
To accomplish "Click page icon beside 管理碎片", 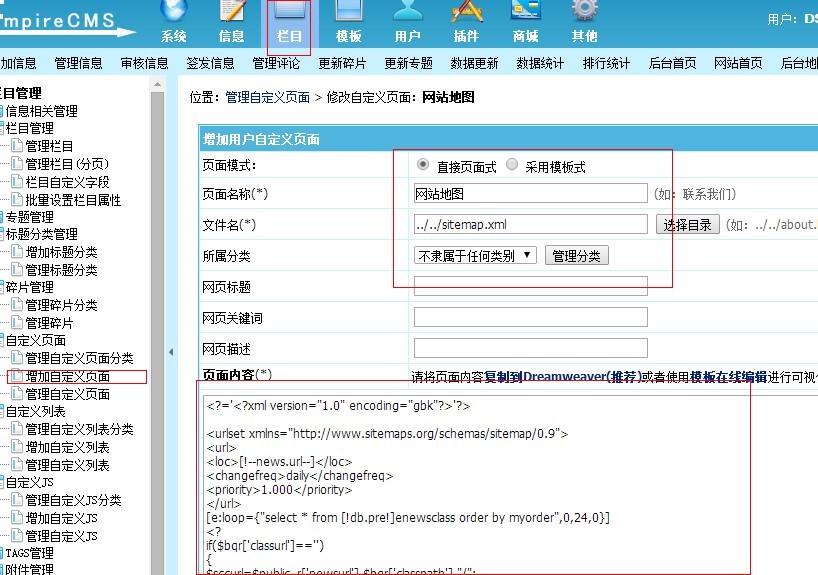I will (x=17, y=322).
